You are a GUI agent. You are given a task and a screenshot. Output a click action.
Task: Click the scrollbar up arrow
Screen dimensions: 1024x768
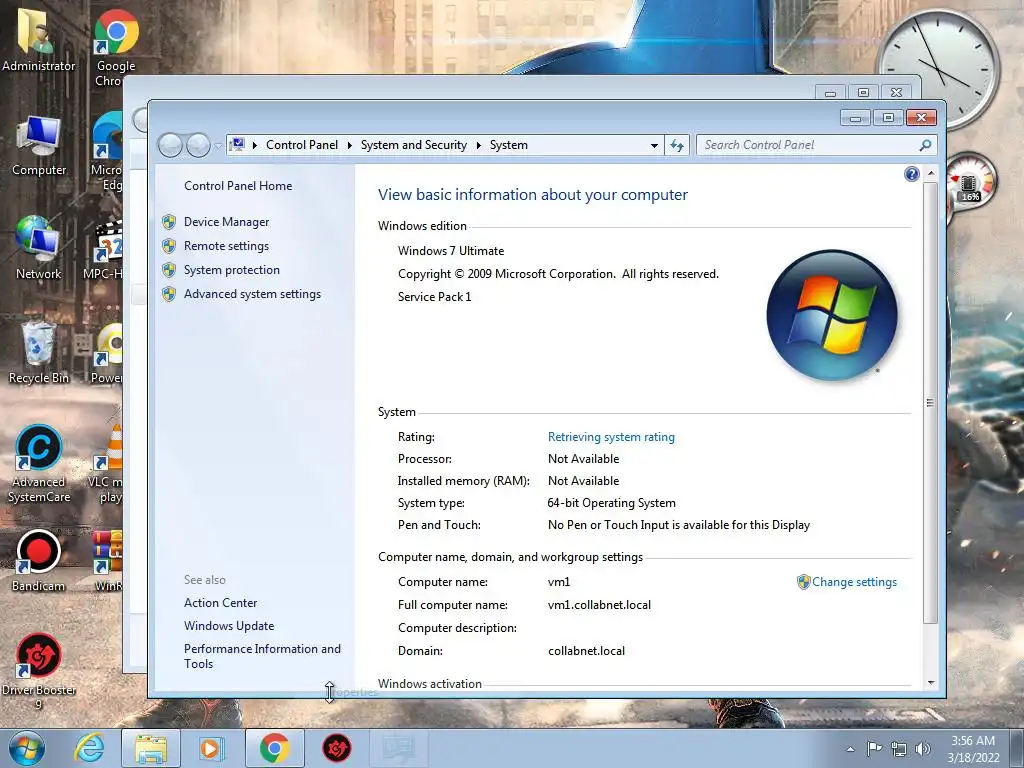click(x=931, y=173)
